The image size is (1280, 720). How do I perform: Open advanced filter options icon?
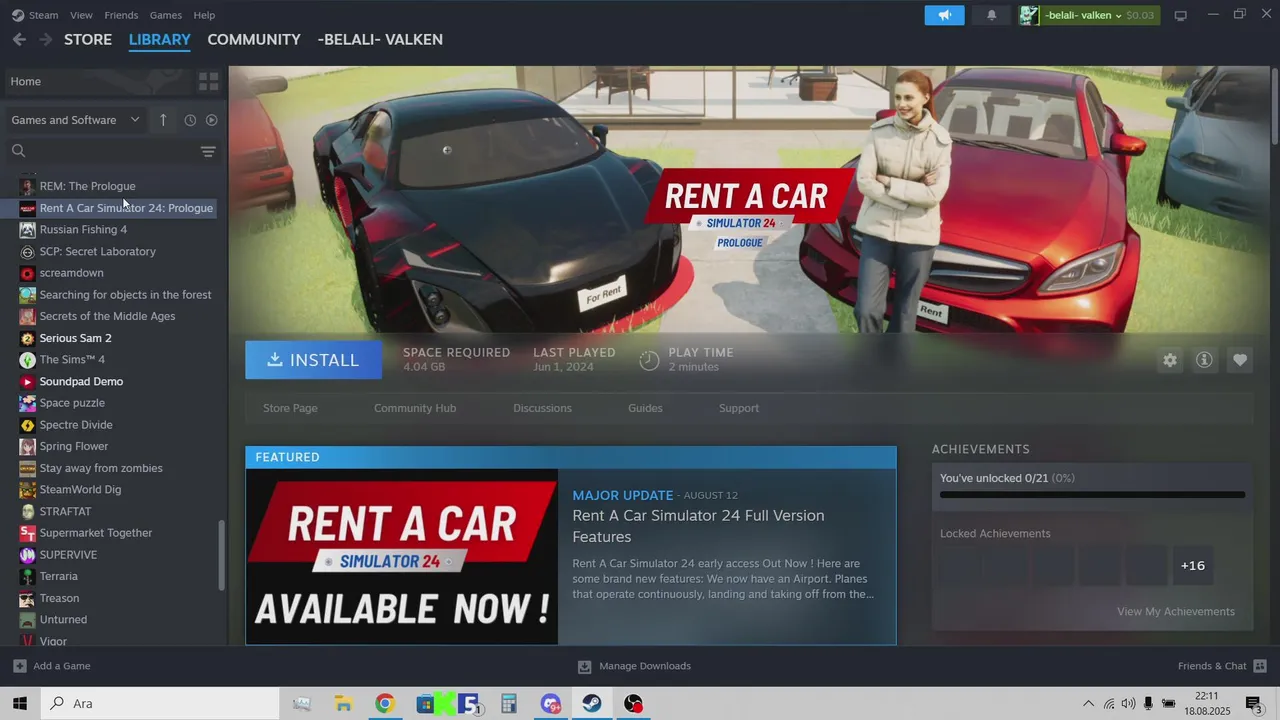point(208,152)
